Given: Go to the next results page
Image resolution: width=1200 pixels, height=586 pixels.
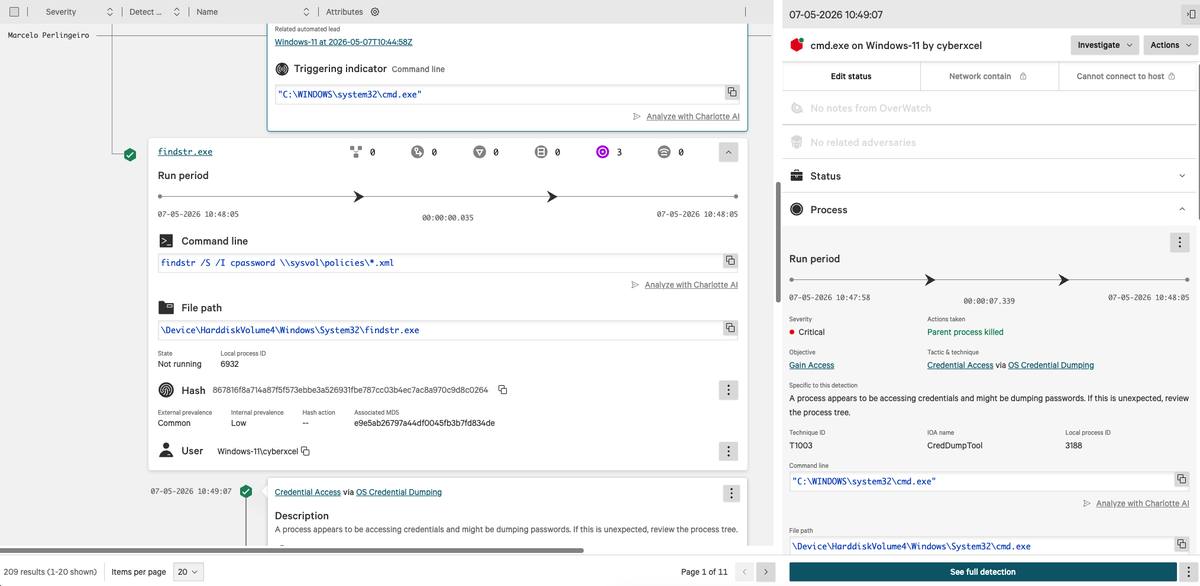Looking at the screenshot, I should click(x=765, y=572).
